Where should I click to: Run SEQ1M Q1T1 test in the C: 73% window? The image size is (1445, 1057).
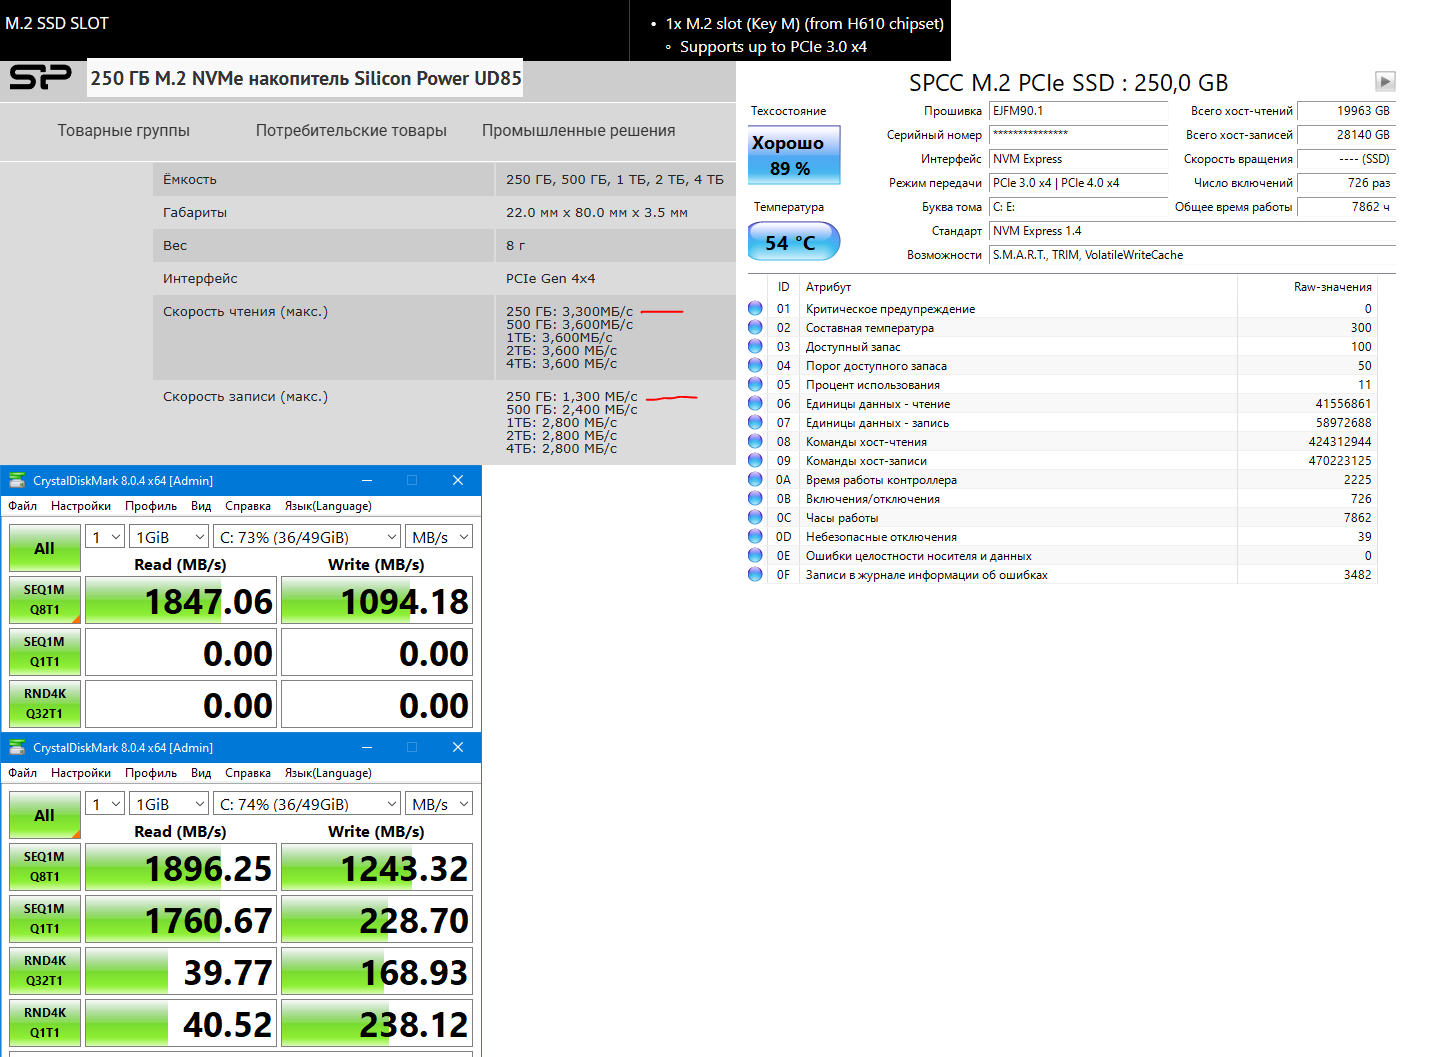point(45,652)
